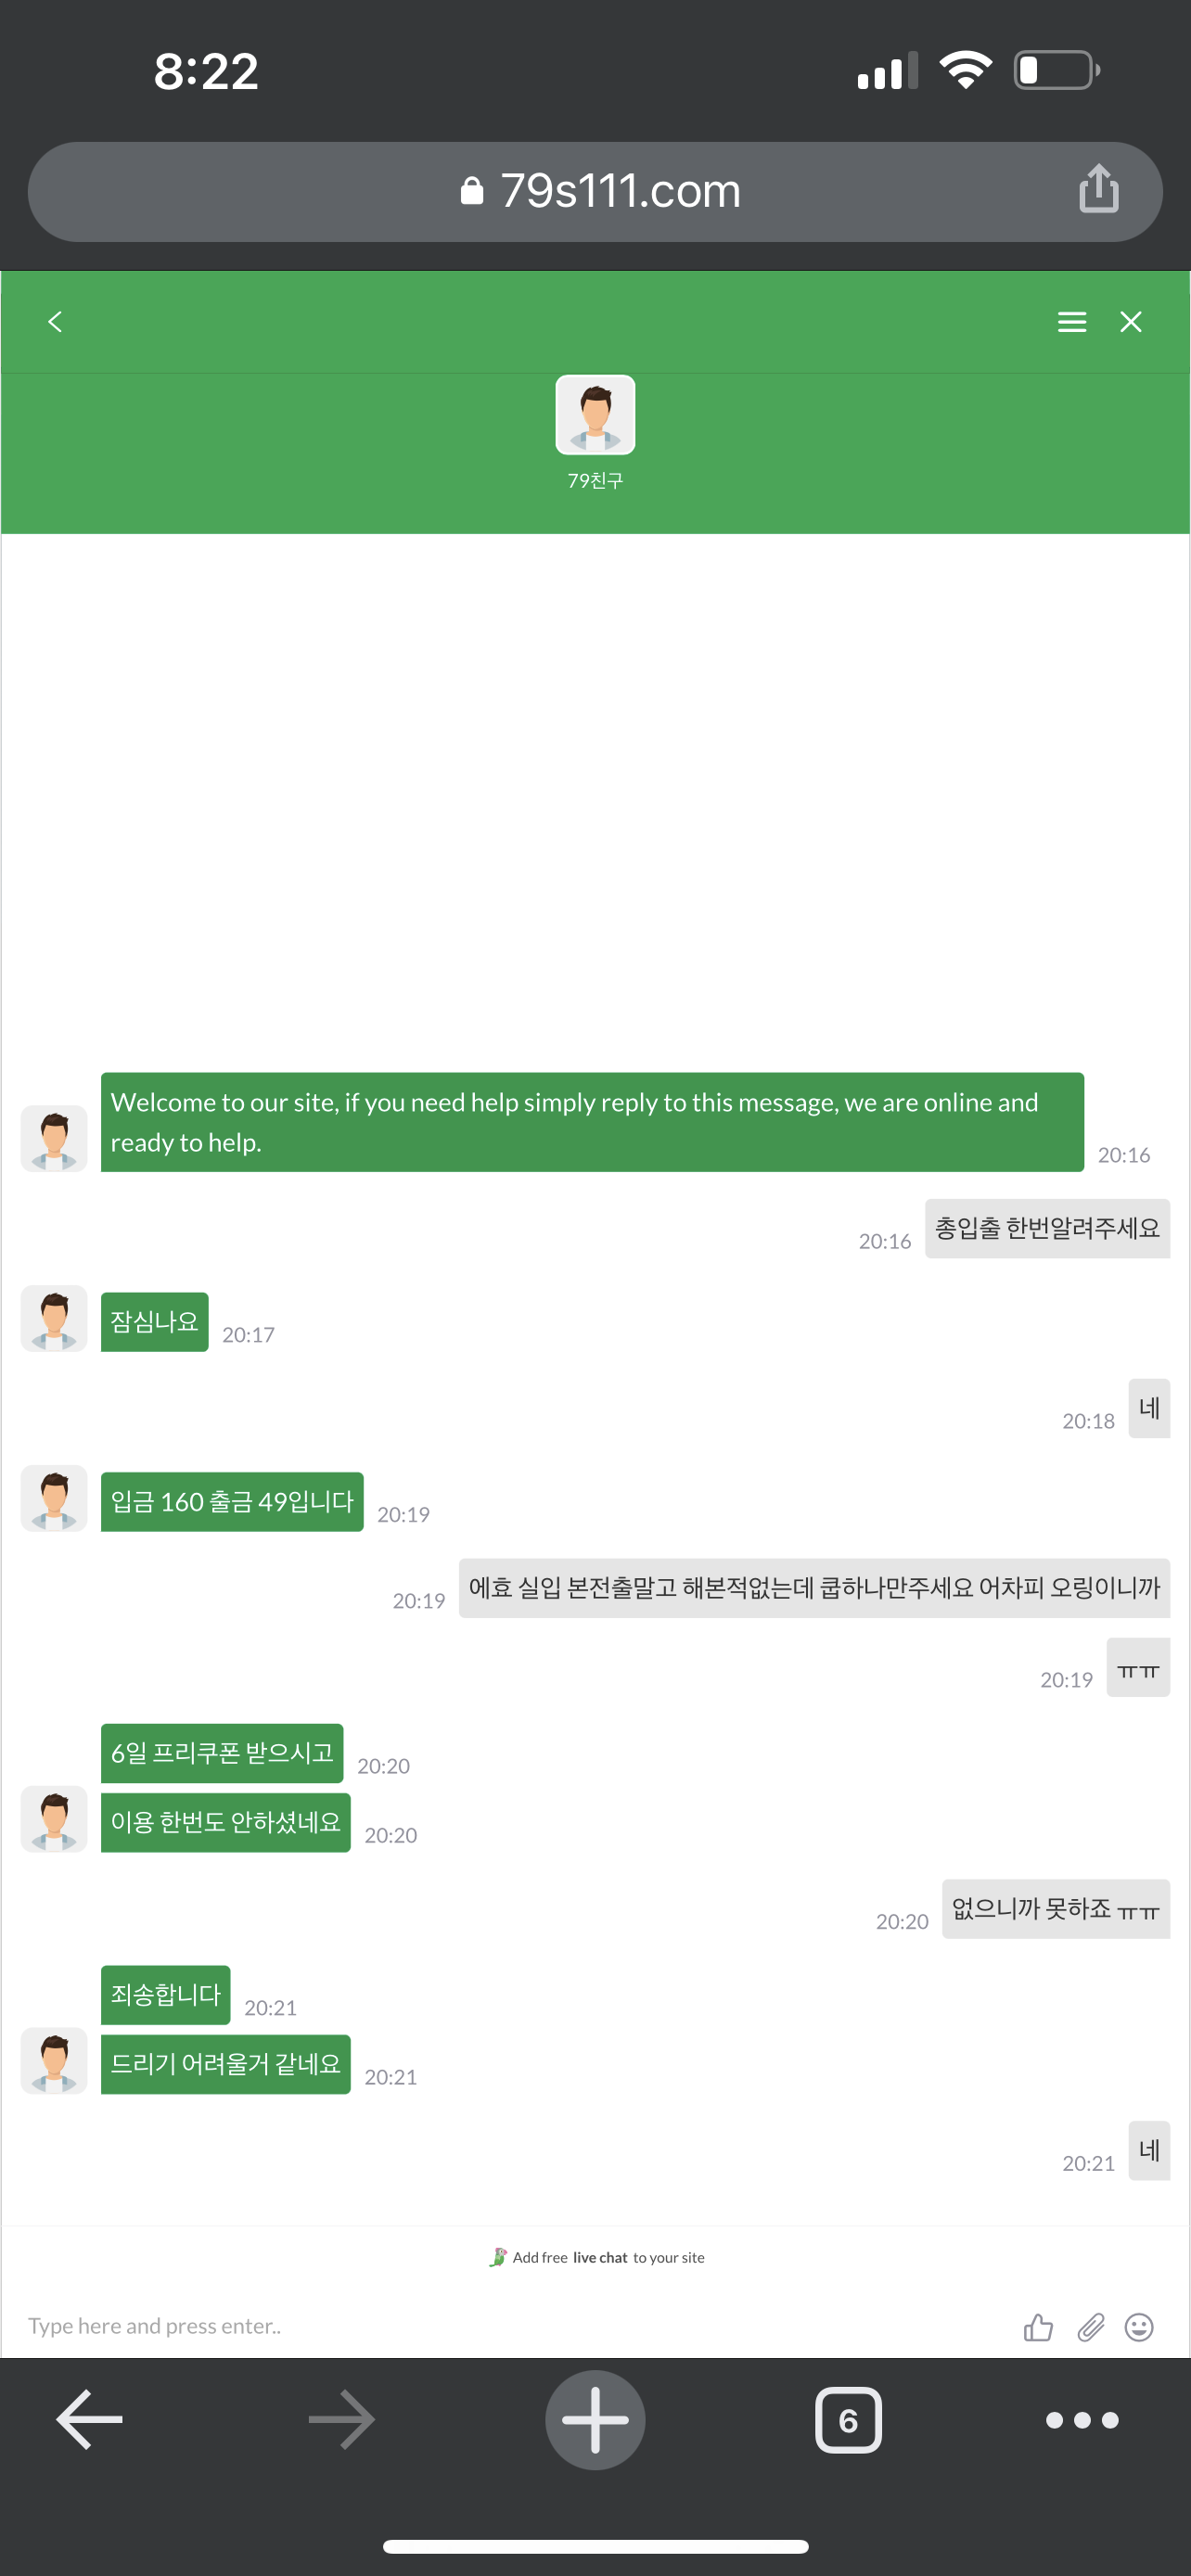This screenshot has height=2576, width=1191.
Task: Show open tabs via the 6 counter
Action: (x=848, y=2419)
